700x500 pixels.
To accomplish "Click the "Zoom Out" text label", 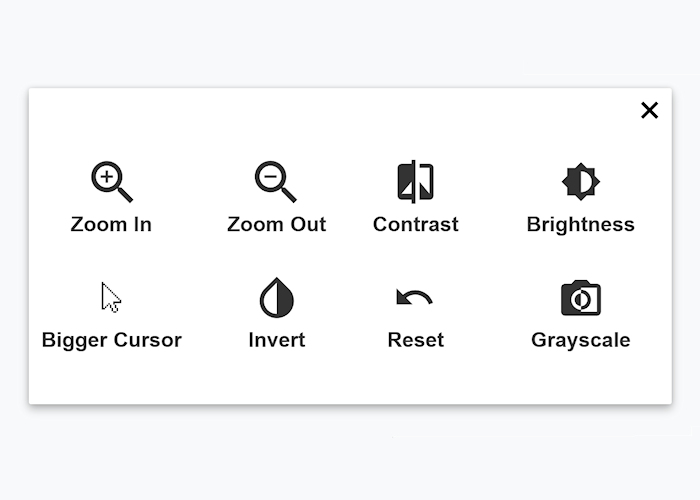I will [276, 224].
